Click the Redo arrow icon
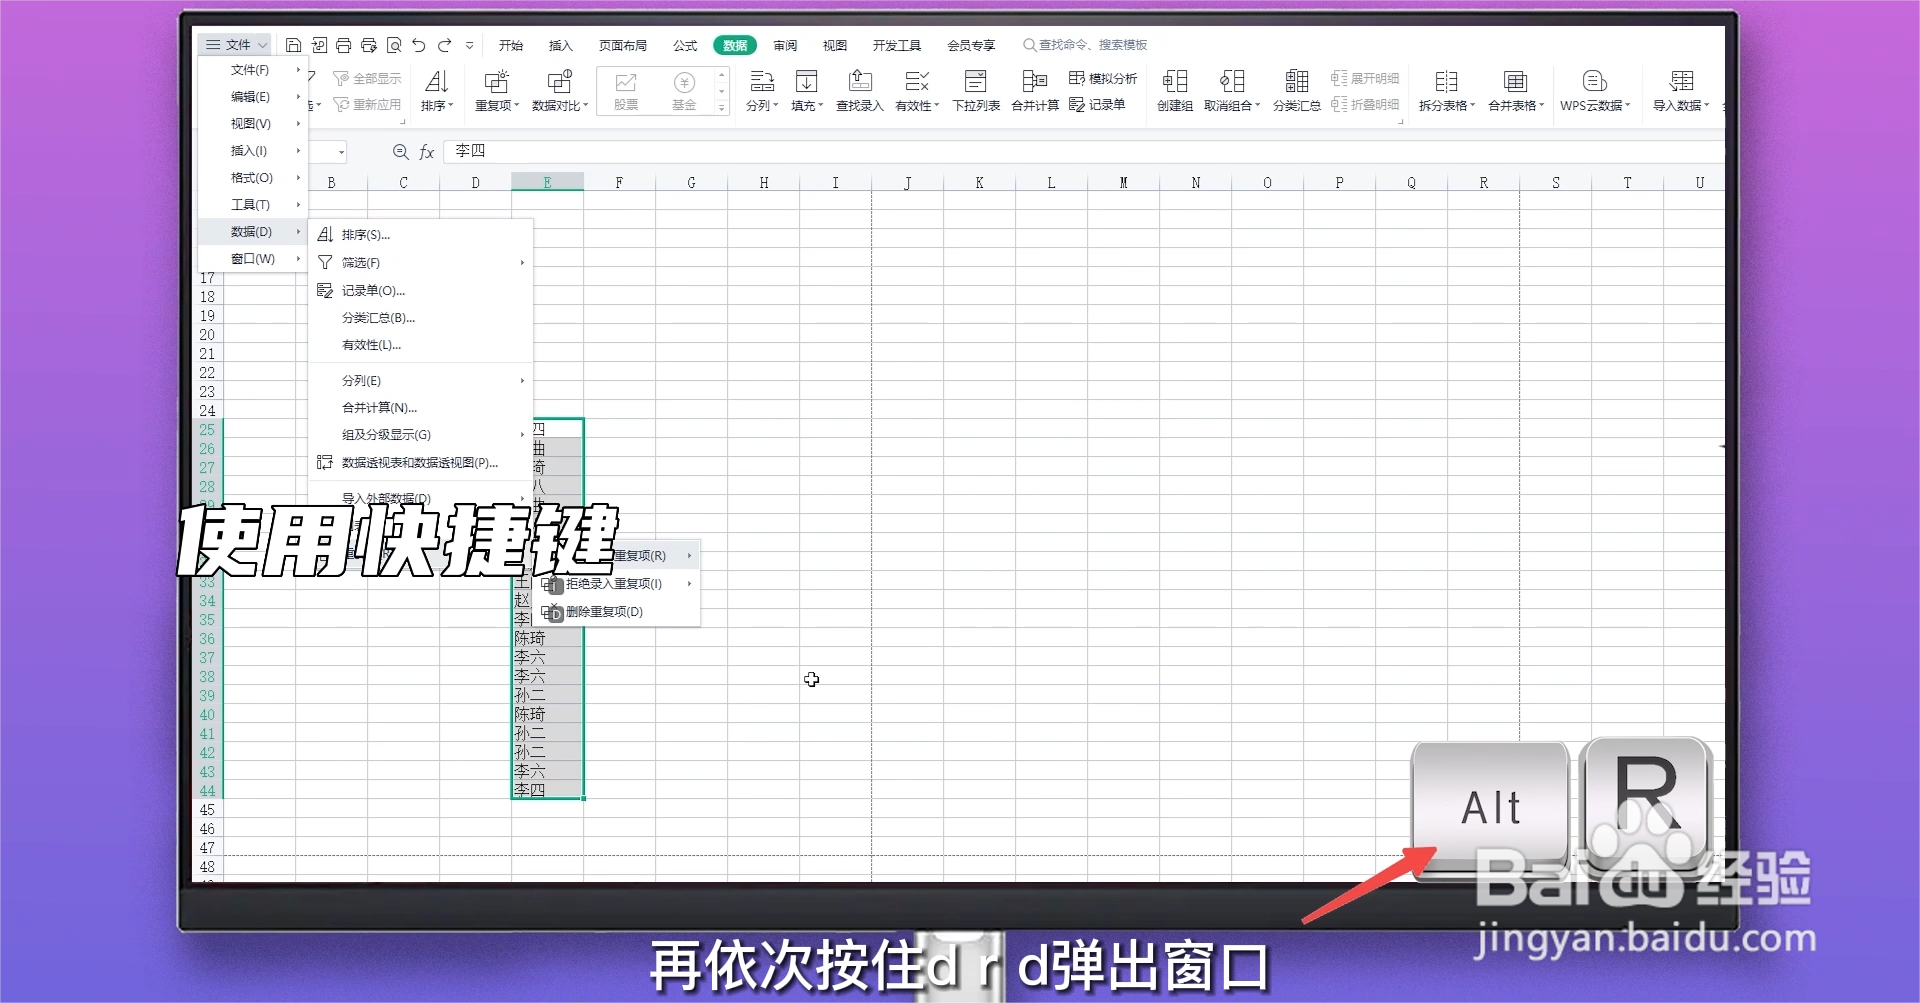 coord(445,45)
